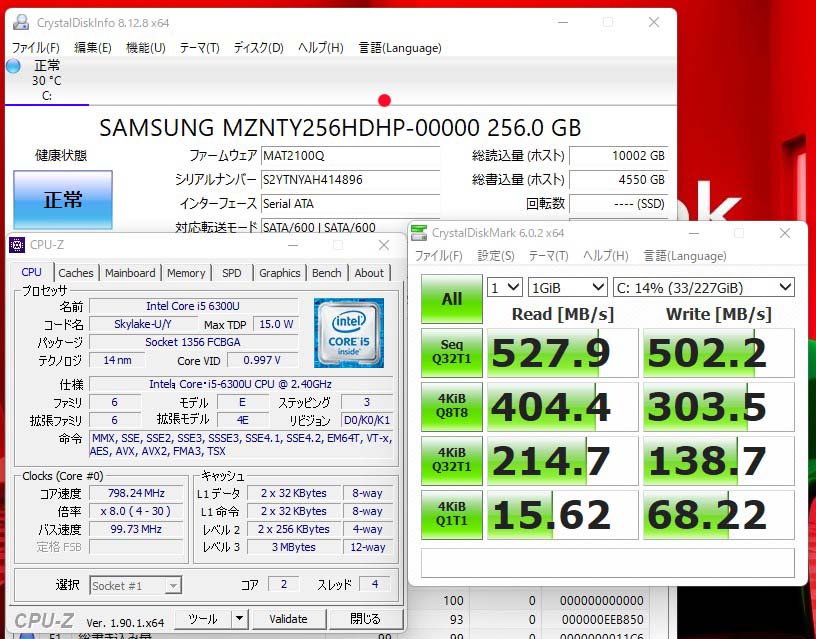Click the blue 正常 health status button
The height and width of the screenshot is (639, 816).
click(63, 200)
